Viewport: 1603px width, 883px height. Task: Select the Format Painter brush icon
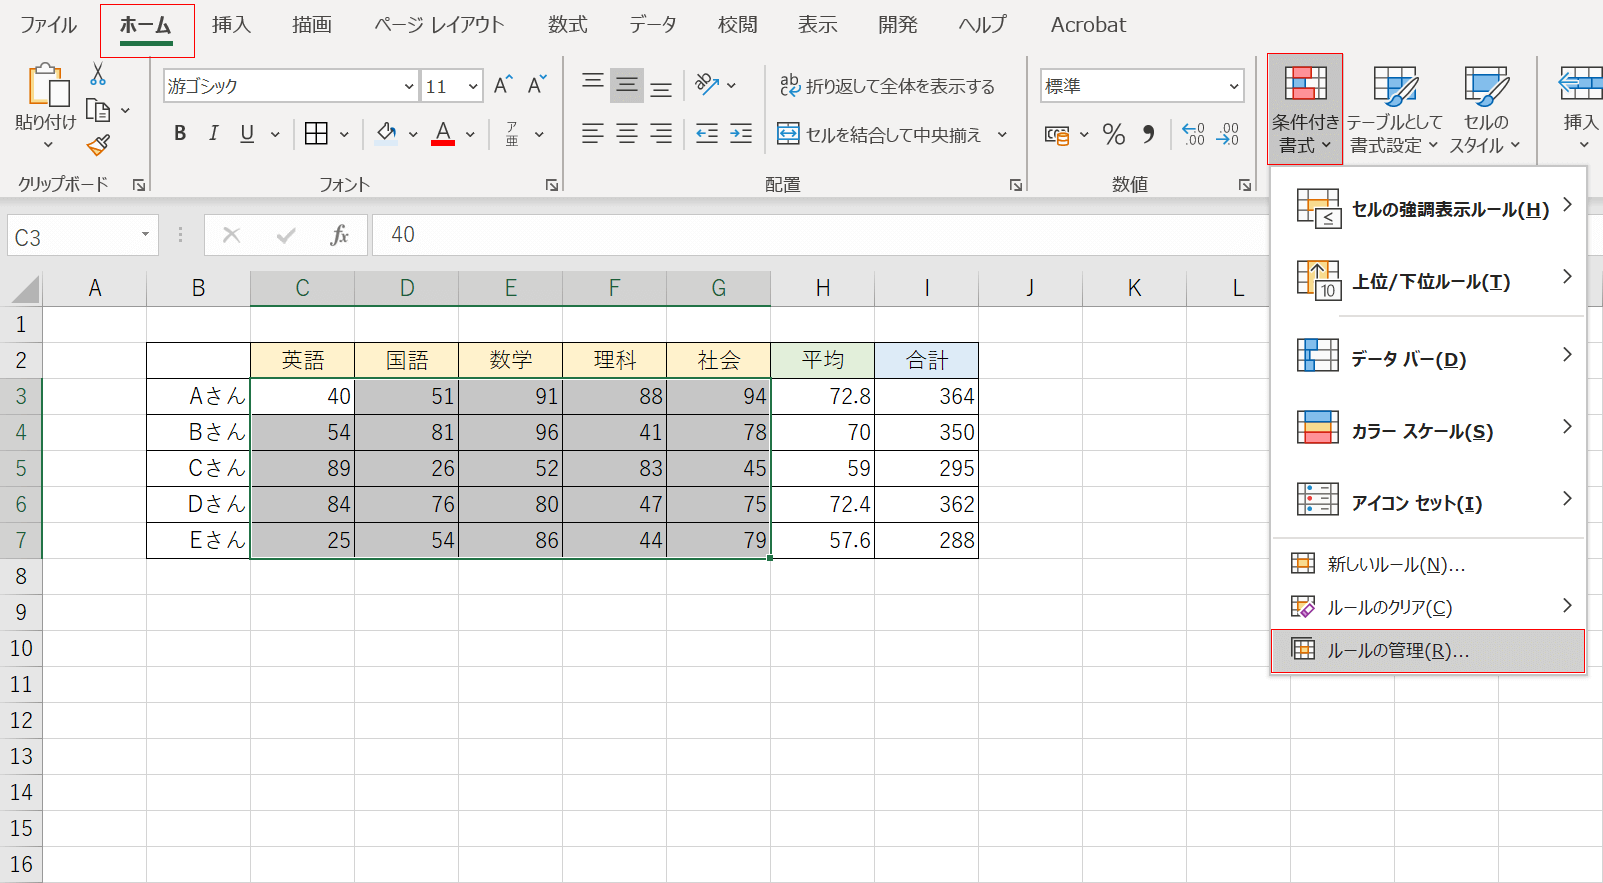click(98, 146)
